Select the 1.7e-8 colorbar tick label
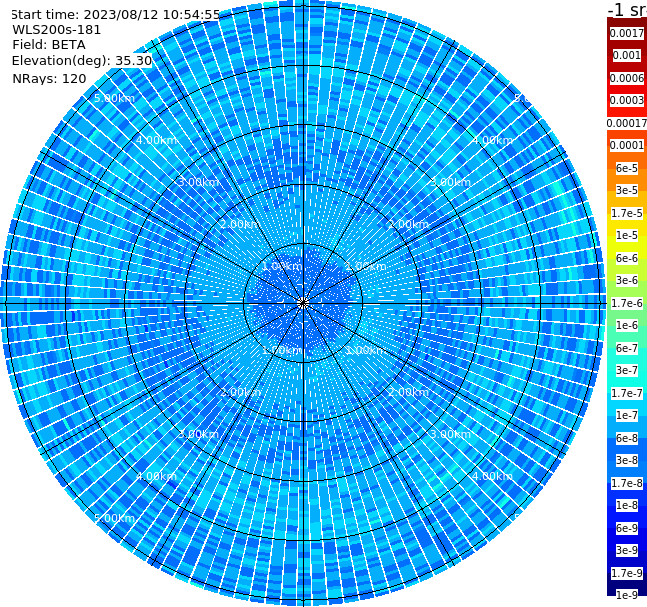The image size is (647, 607). (x=627, y=483)
